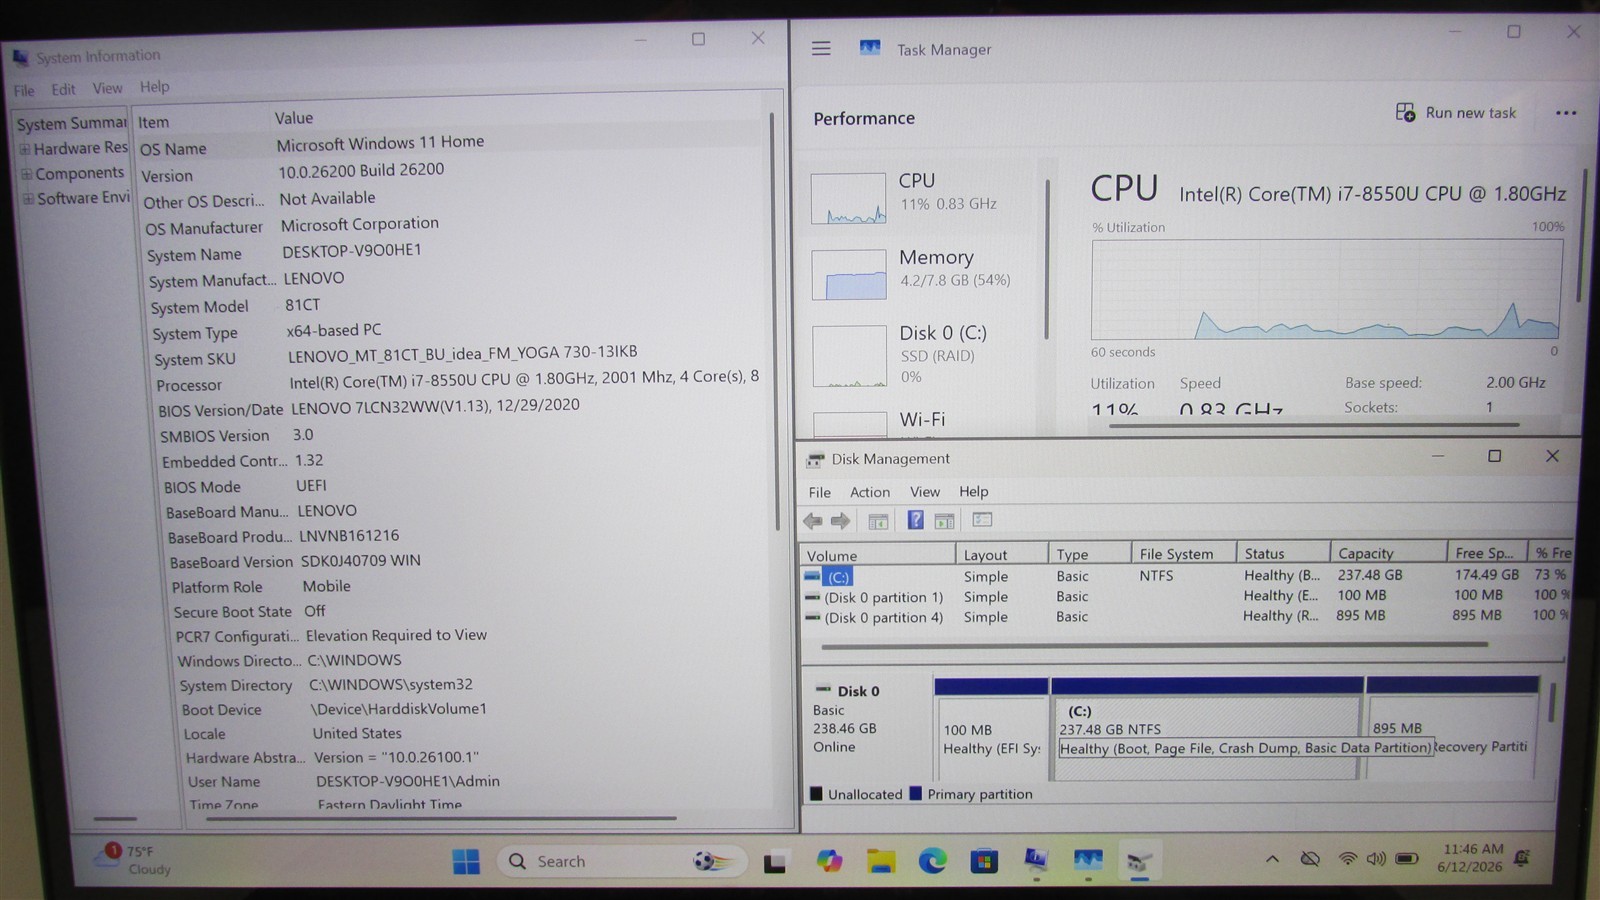Select the Disk 0 (C:) performance item
This screenshot has width=1600, height=900.
click(920, 354)
